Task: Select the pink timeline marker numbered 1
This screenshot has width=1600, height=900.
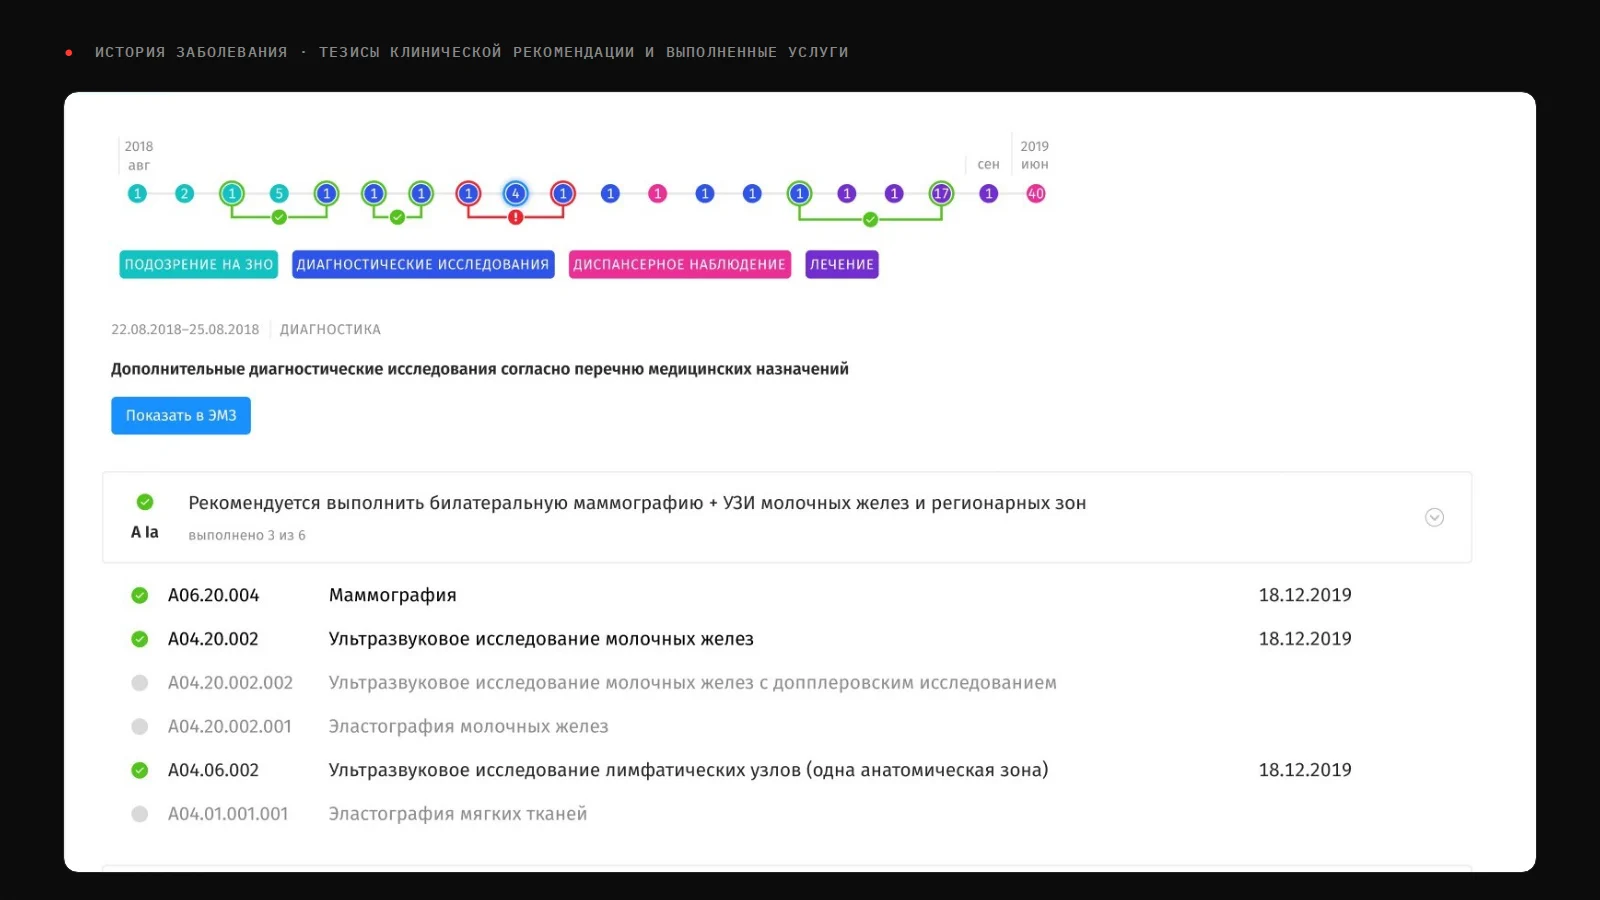Action: tap(657, 194)
